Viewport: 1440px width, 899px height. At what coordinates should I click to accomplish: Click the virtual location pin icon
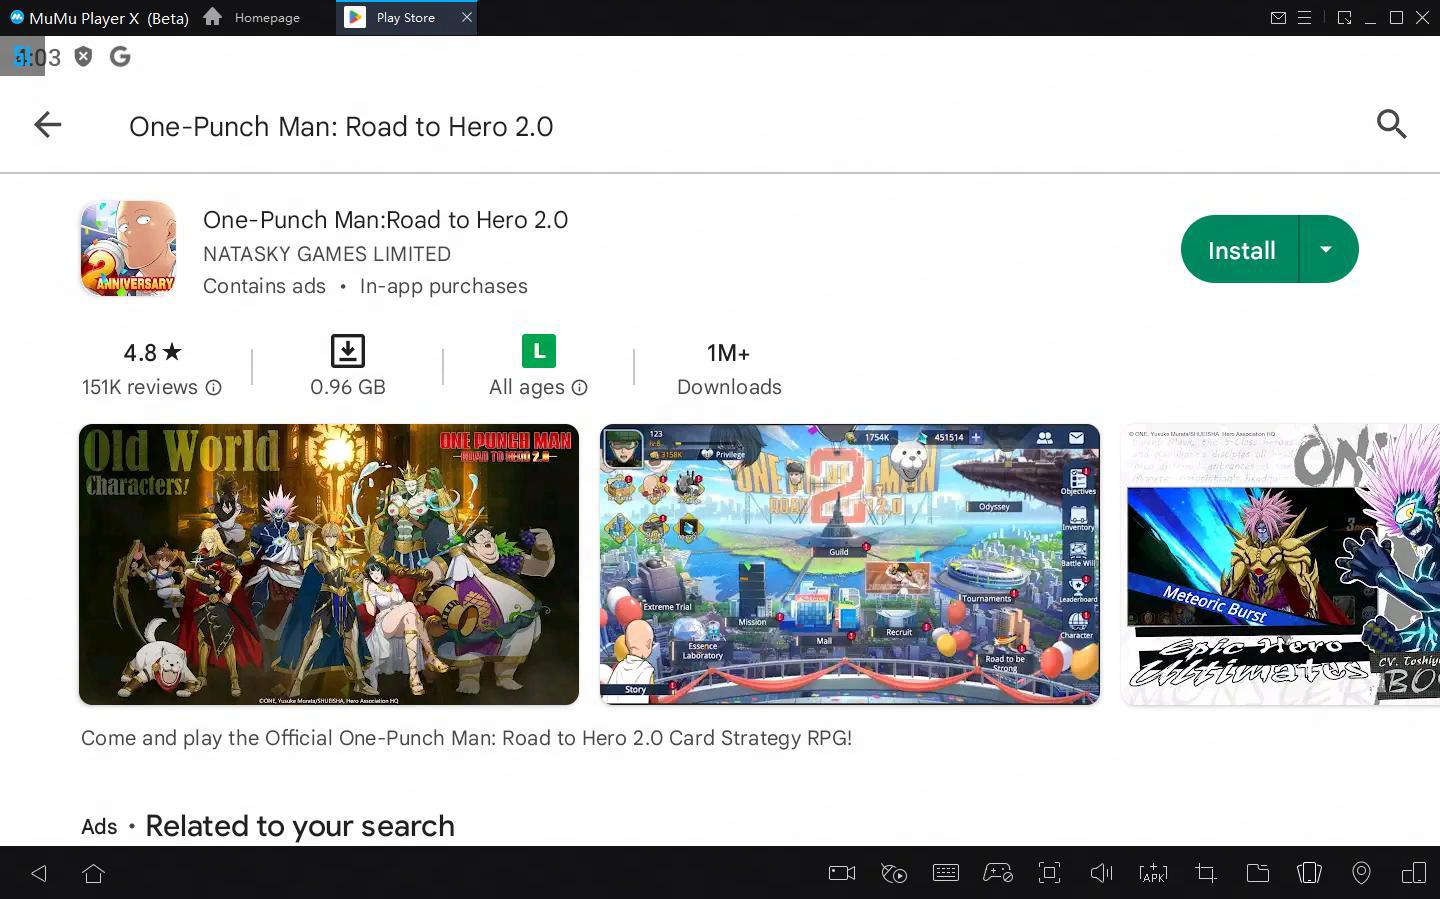(x=1361, y=873)
